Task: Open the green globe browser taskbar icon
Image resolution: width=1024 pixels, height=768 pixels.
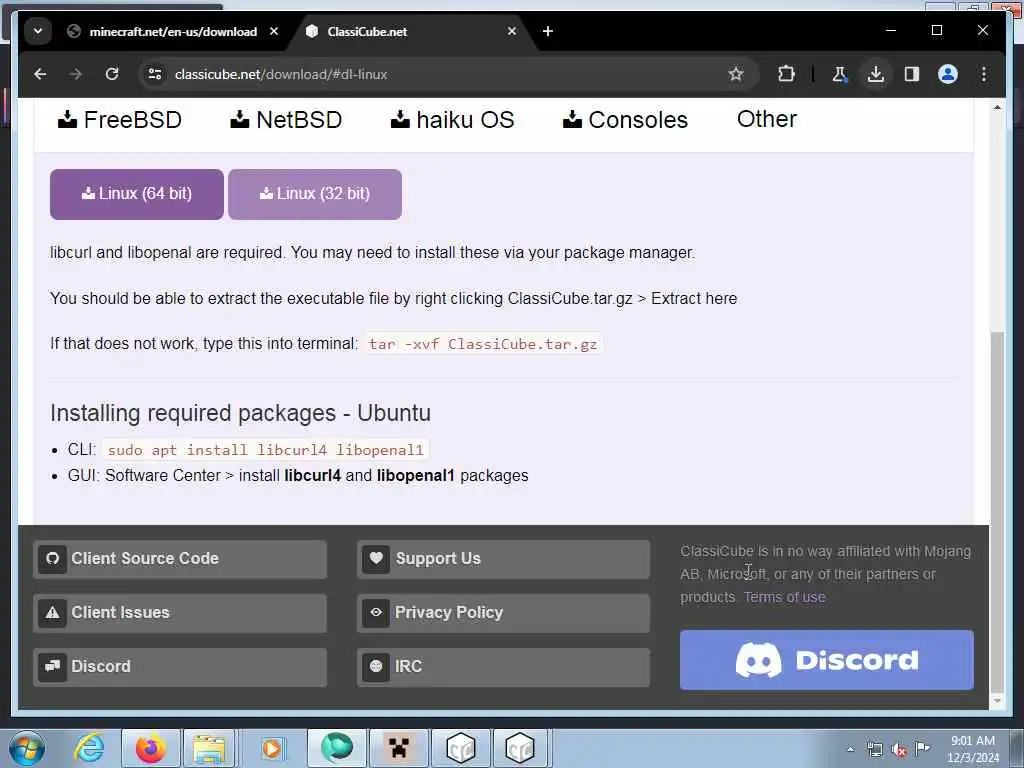Action: pyautogui.click(x=336, y=748)
